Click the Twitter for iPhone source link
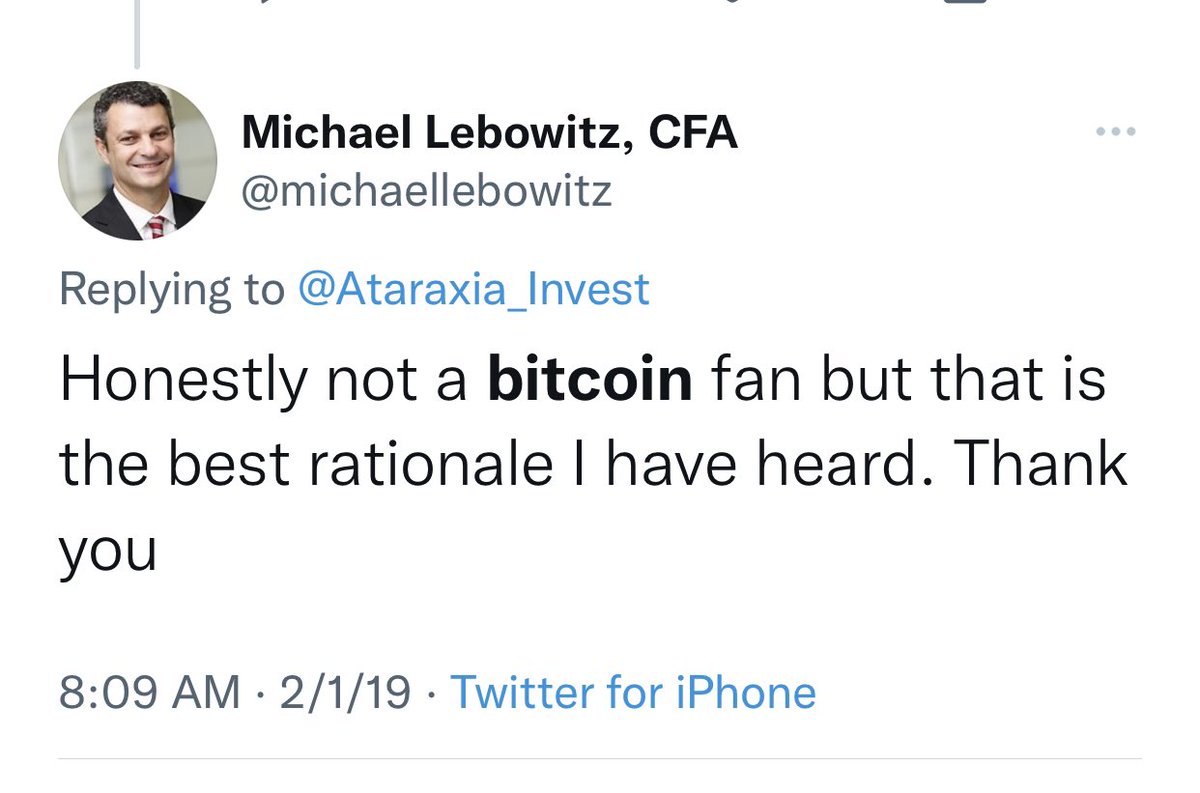 click(633, 692)
